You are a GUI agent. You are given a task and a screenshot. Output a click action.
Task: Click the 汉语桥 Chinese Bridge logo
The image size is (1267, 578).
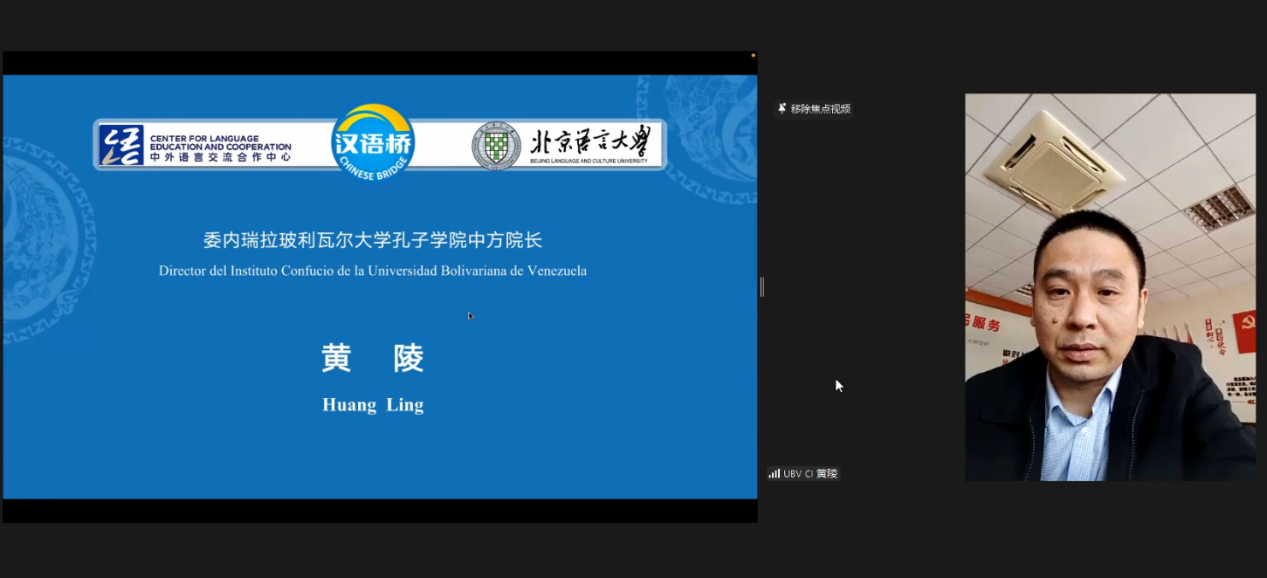(x=373, y=142)
